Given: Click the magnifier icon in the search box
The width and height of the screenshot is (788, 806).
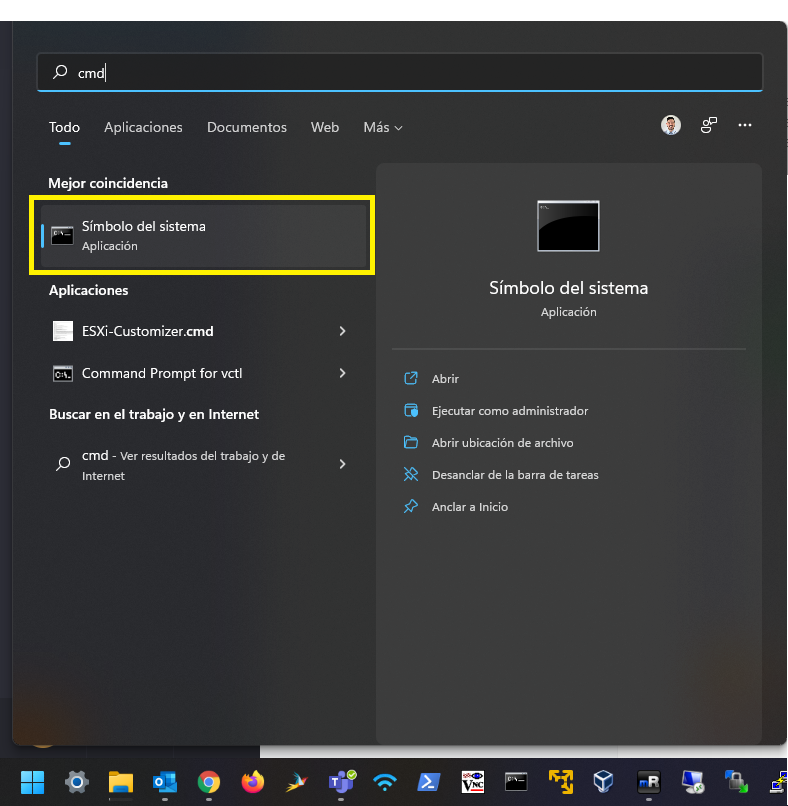Looking at the screenshot, I should [x=60, y=72].
